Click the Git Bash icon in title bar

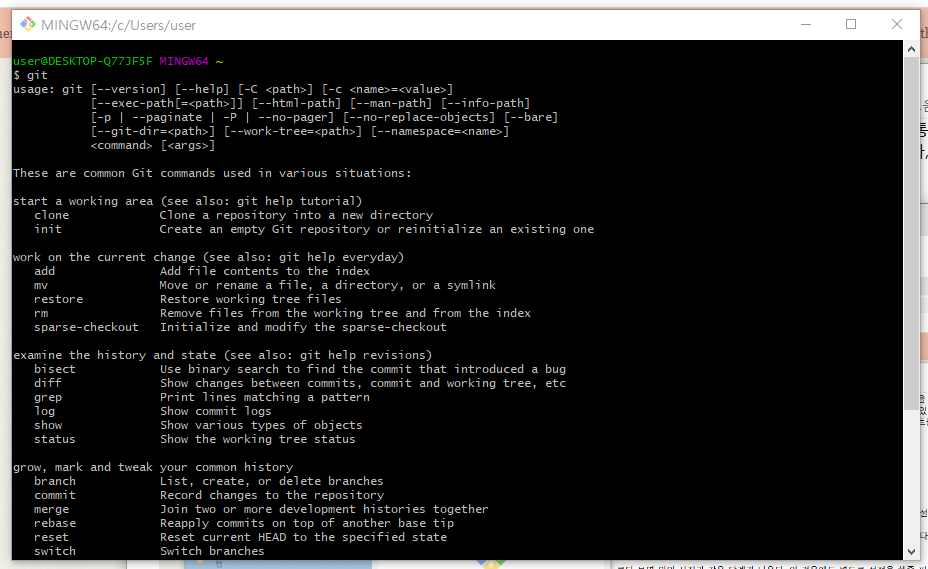27,24
